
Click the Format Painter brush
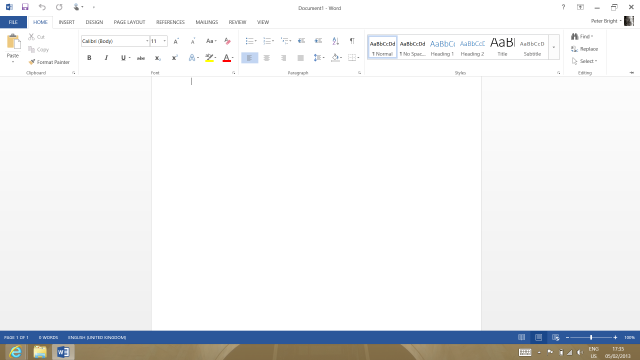[x=49, y=62]
